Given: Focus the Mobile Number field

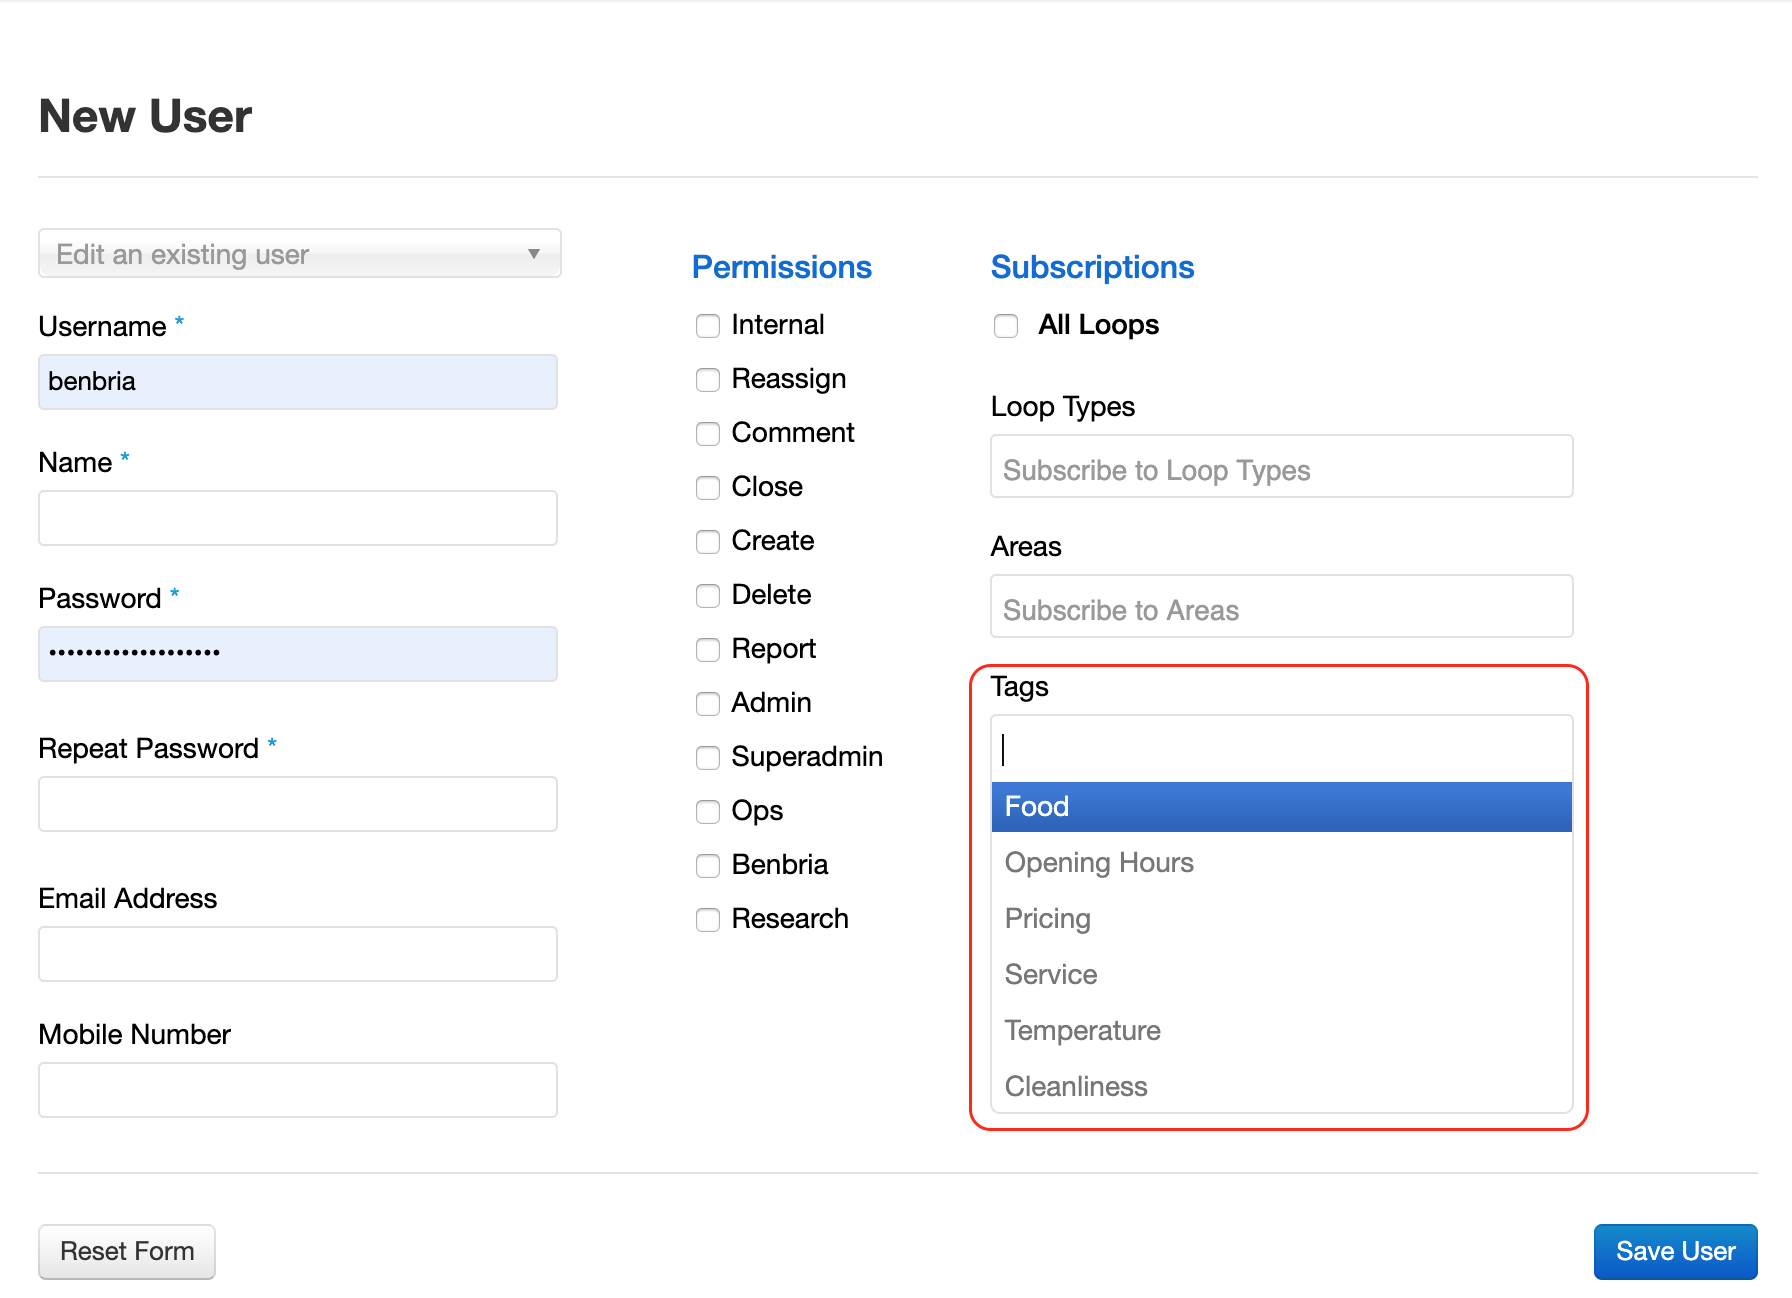Looking at the screenshot, I should 298,1090.
